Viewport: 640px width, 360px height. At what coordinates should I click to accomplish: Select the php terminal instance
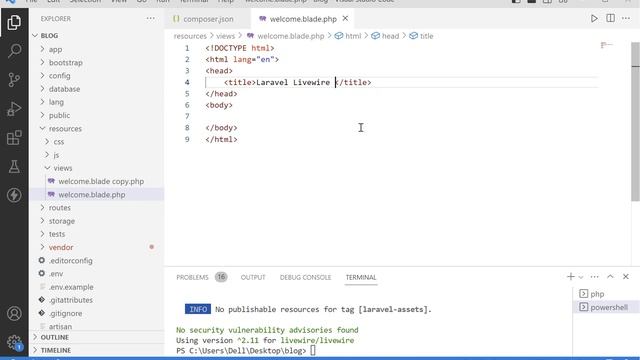(x=606, y=294)
